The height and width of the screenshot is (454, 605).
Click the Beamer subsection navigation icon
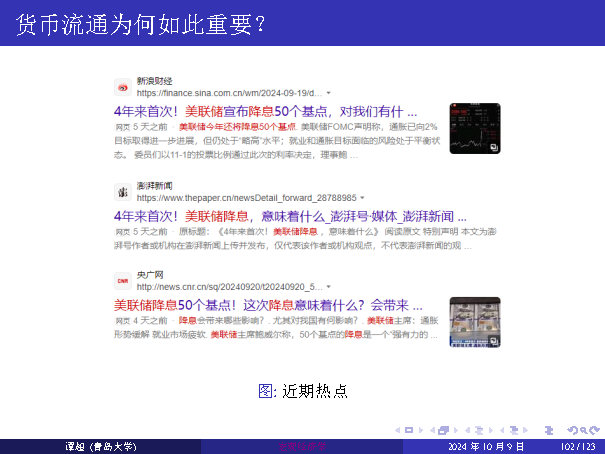477,429
